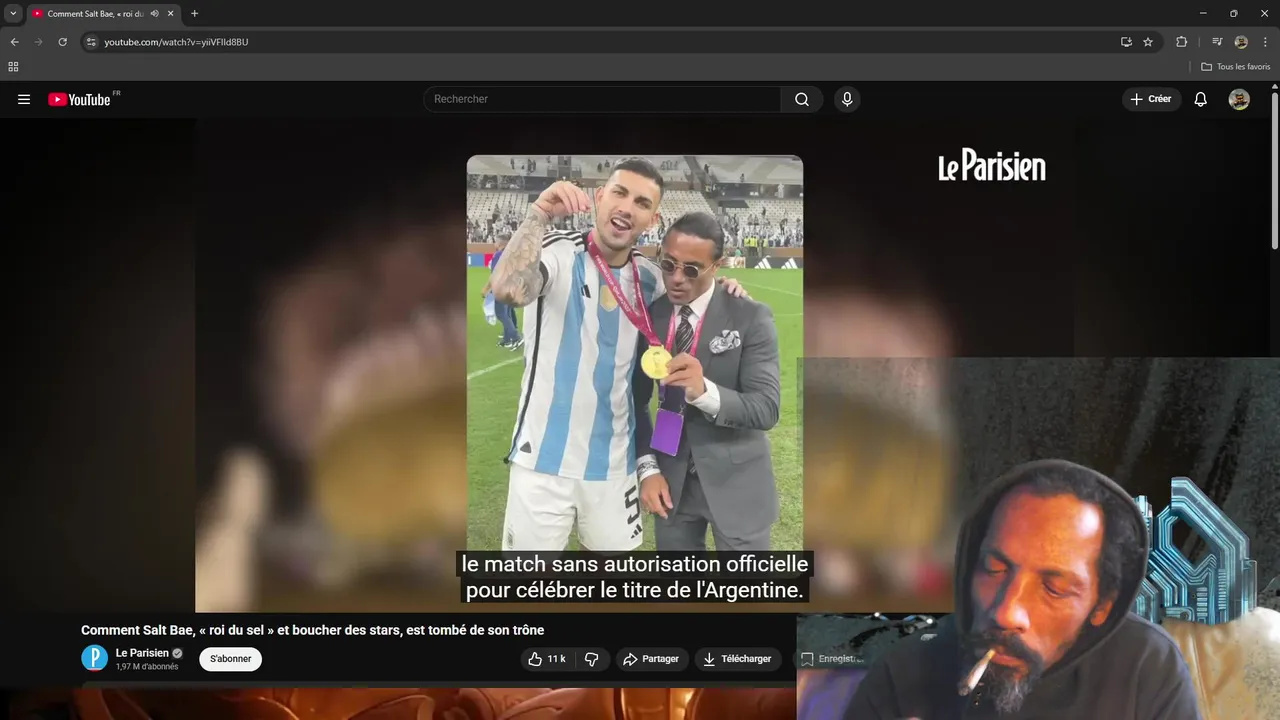The width and height of the screenshot is (1280, 720).
Task: Open the Le Parisien channel name link
Action: tap(142, 653)
